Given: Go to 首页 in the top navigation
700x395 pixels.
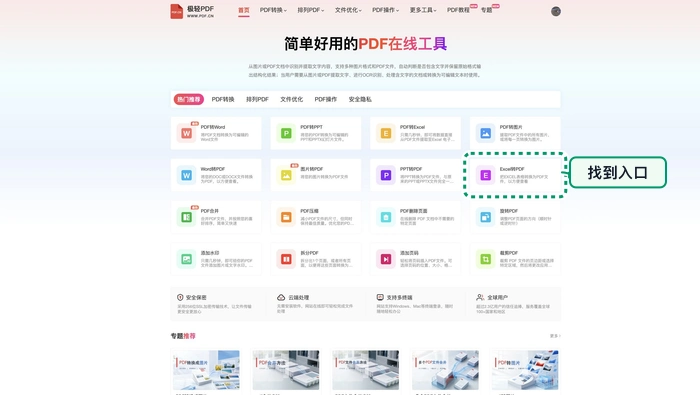Looking at the screenshot, I should (x=244, y=10).
